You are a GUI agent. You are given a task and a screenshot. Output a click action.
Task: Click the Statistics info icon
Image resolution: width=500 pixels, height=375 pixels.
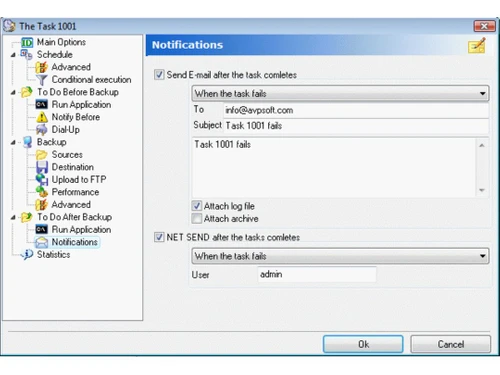pyautogui.click(x=27, y=255)
